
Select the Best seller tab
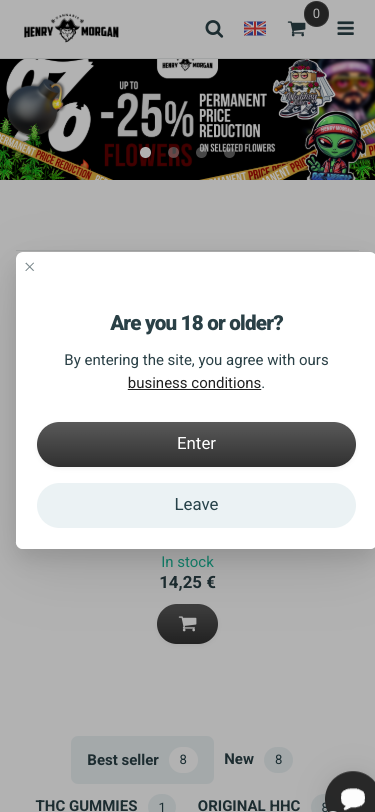(142, 760)
